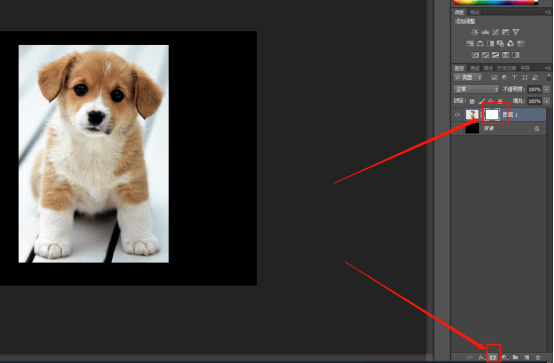This screenshot has height=363, width=554.
Task: Create a new group folder
Action: coord(515,357)
